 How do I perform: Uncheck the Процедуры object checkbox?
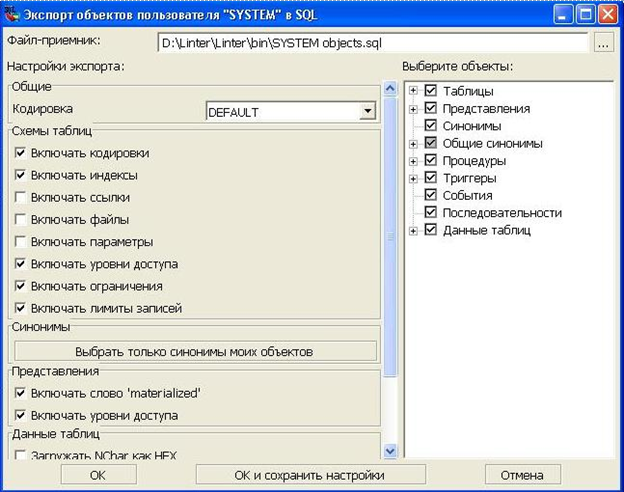(x=431, y=160)
